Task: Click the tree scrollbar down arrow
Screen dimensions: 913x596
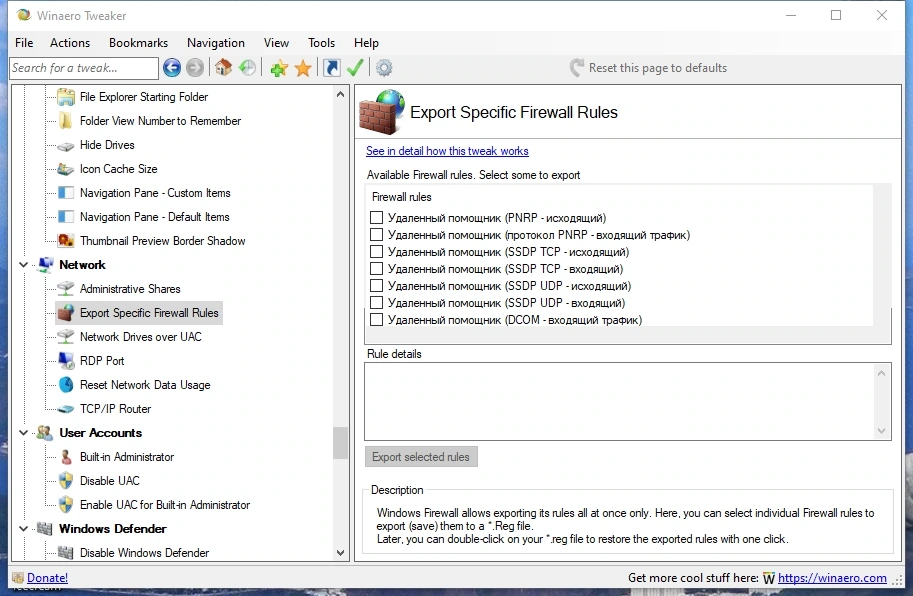Action: tap(341, 553)
